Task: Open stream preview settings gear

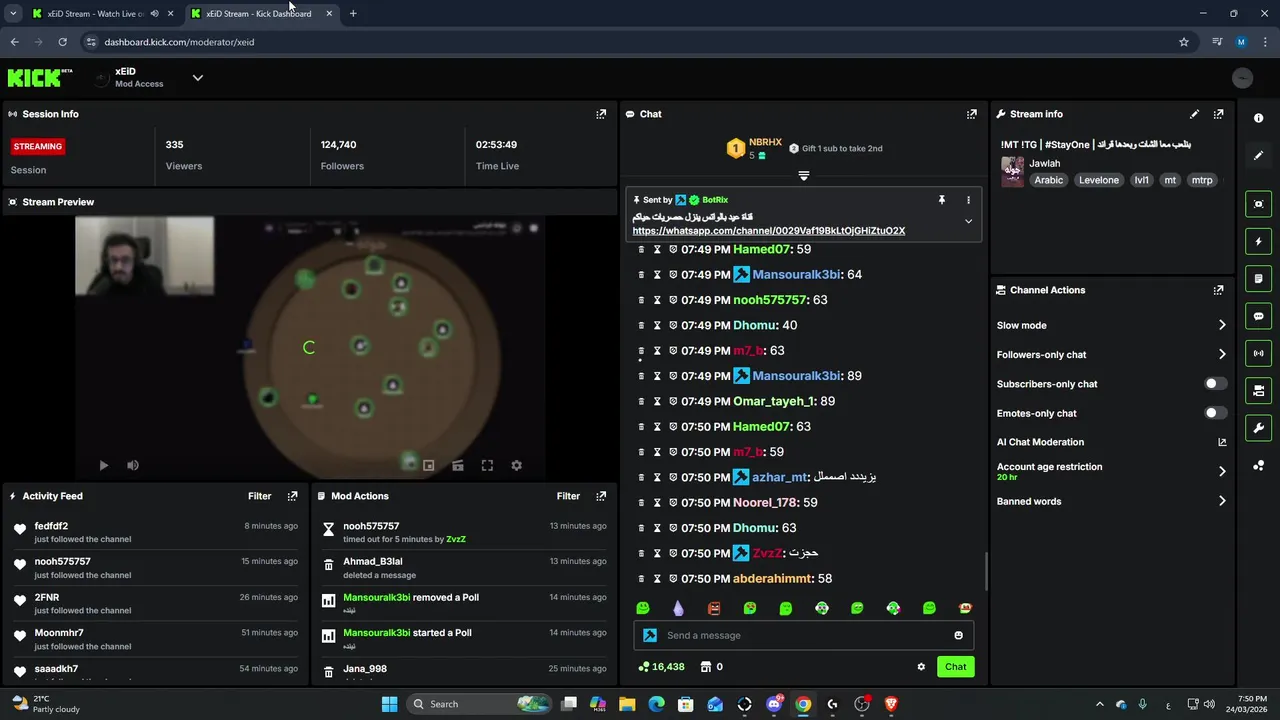Action: coord(516,465)
